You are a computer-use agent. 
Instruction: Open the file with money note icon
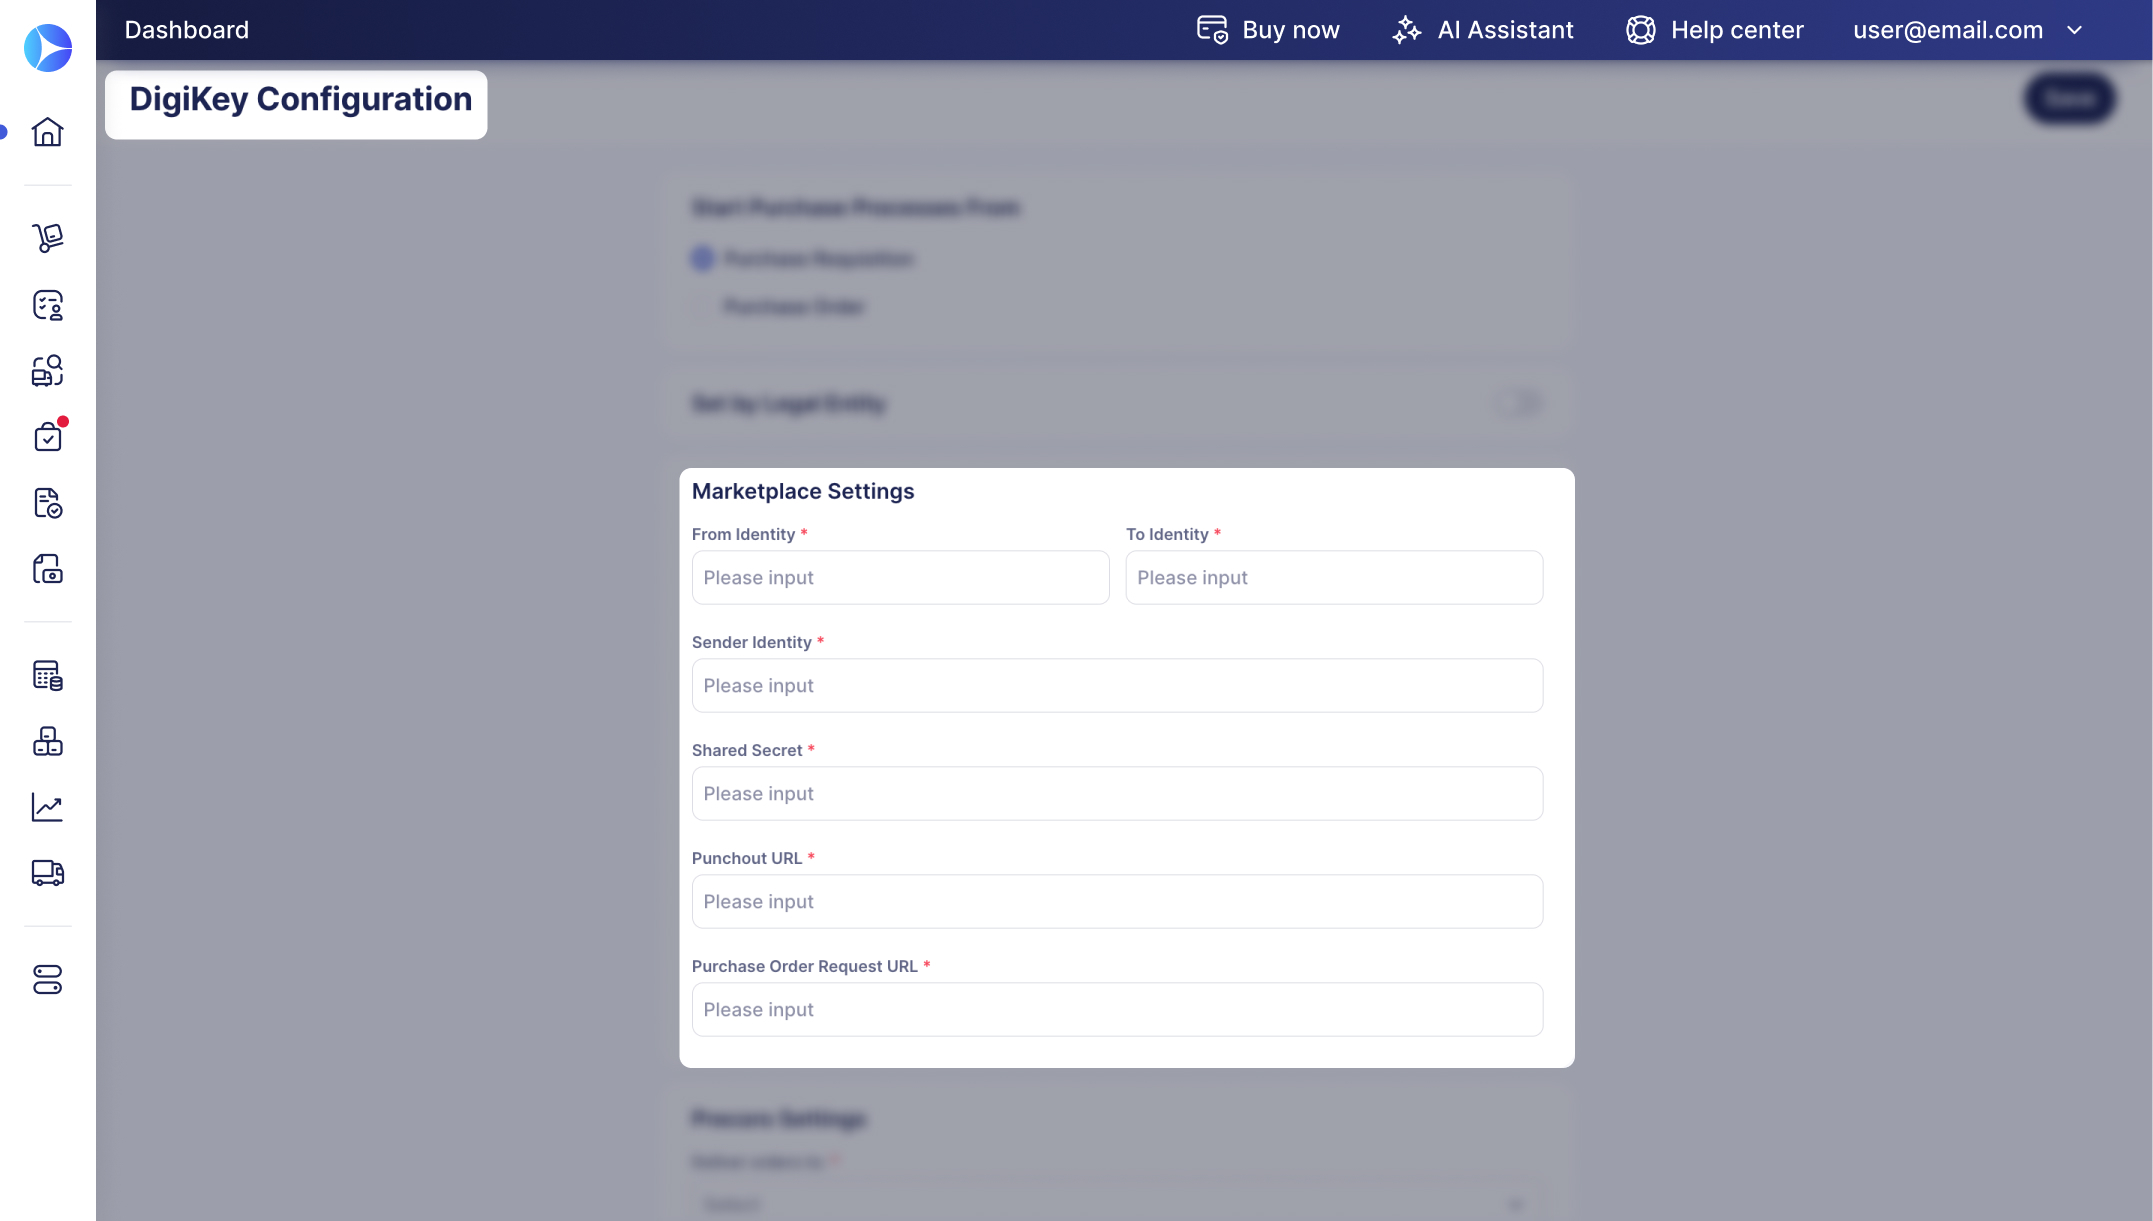[x=48, y=569]
